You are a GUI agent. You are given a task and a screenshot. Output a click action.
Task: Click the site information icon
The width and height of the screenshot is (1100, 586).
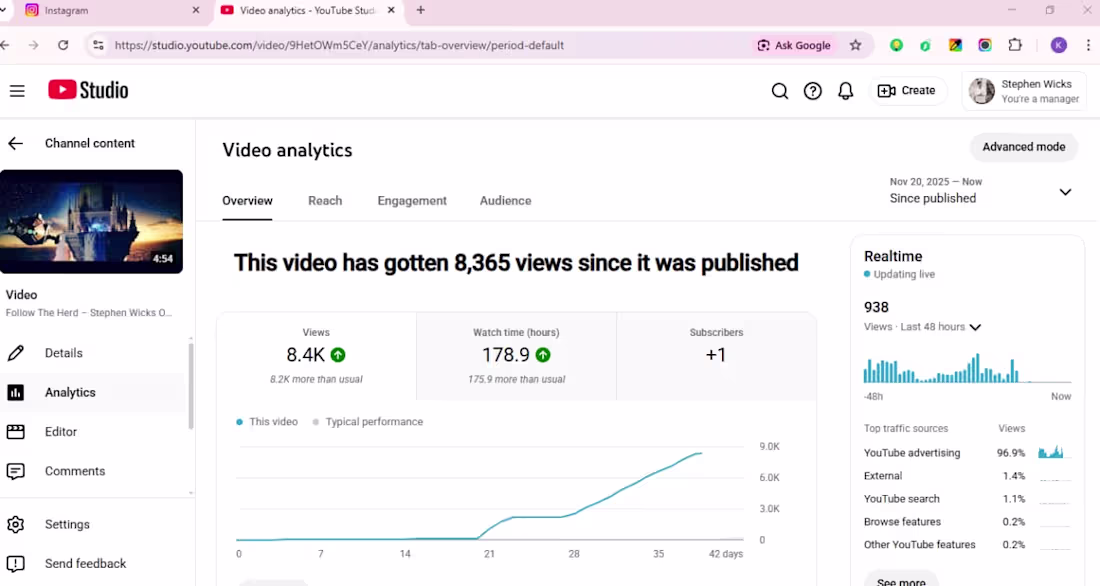coord(98,45)
